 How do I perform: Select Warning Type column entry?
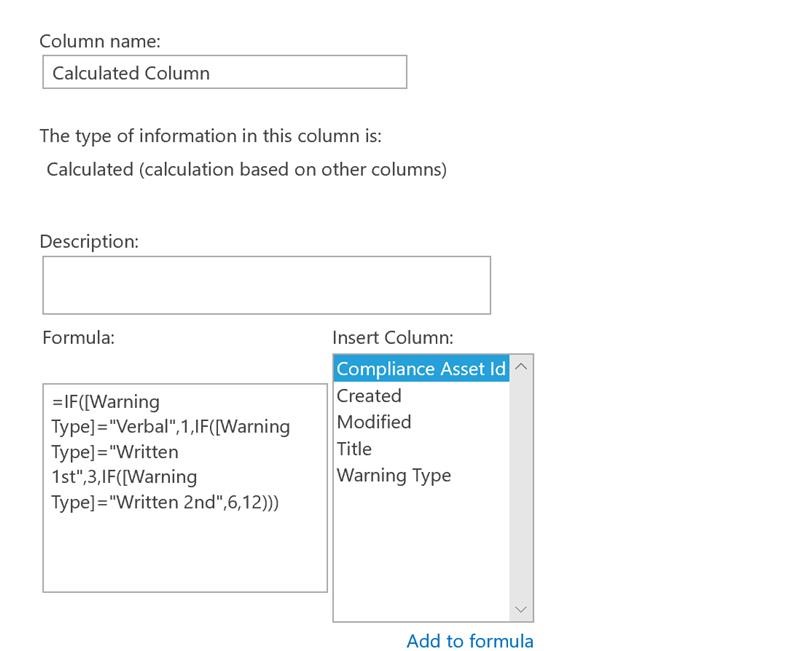click(x=394, y=475)
